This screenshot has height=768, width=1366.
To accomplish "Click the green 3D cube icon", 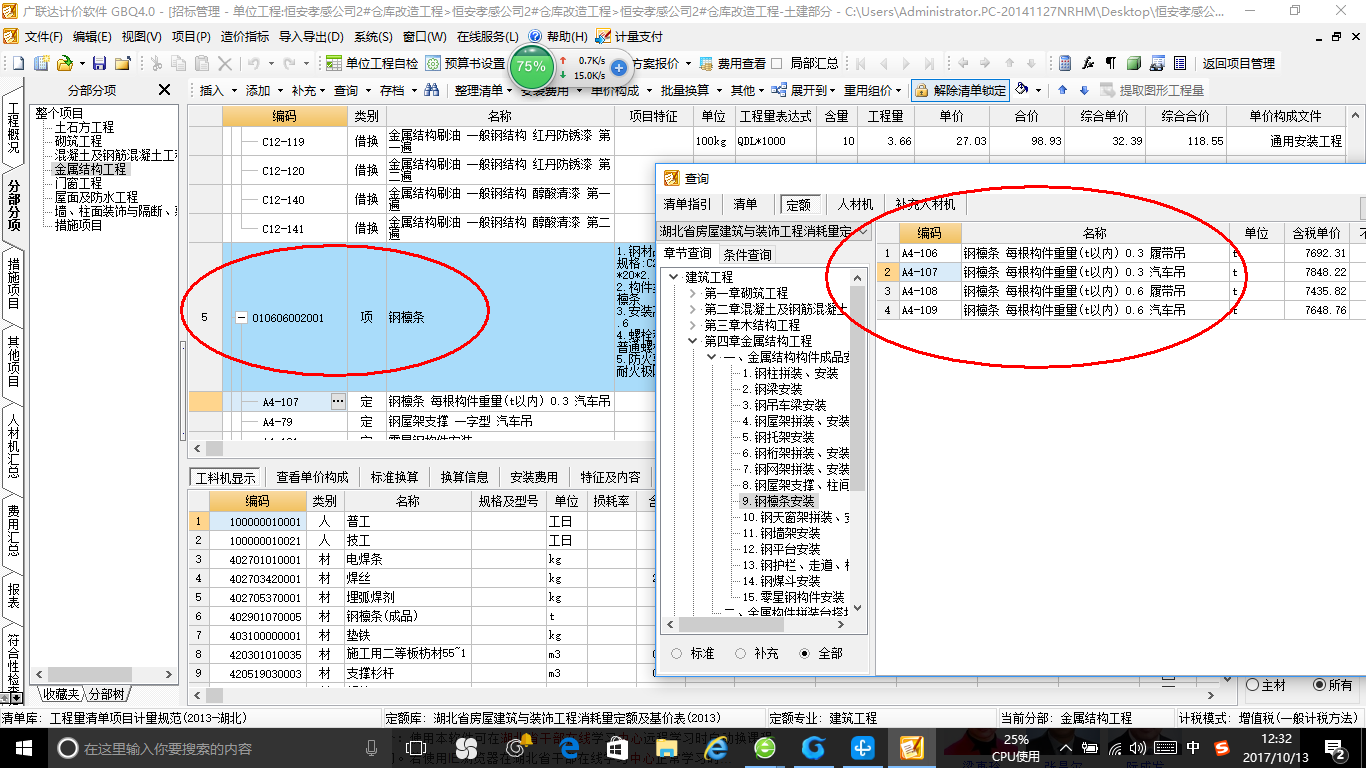I will tap(1133, 63).
